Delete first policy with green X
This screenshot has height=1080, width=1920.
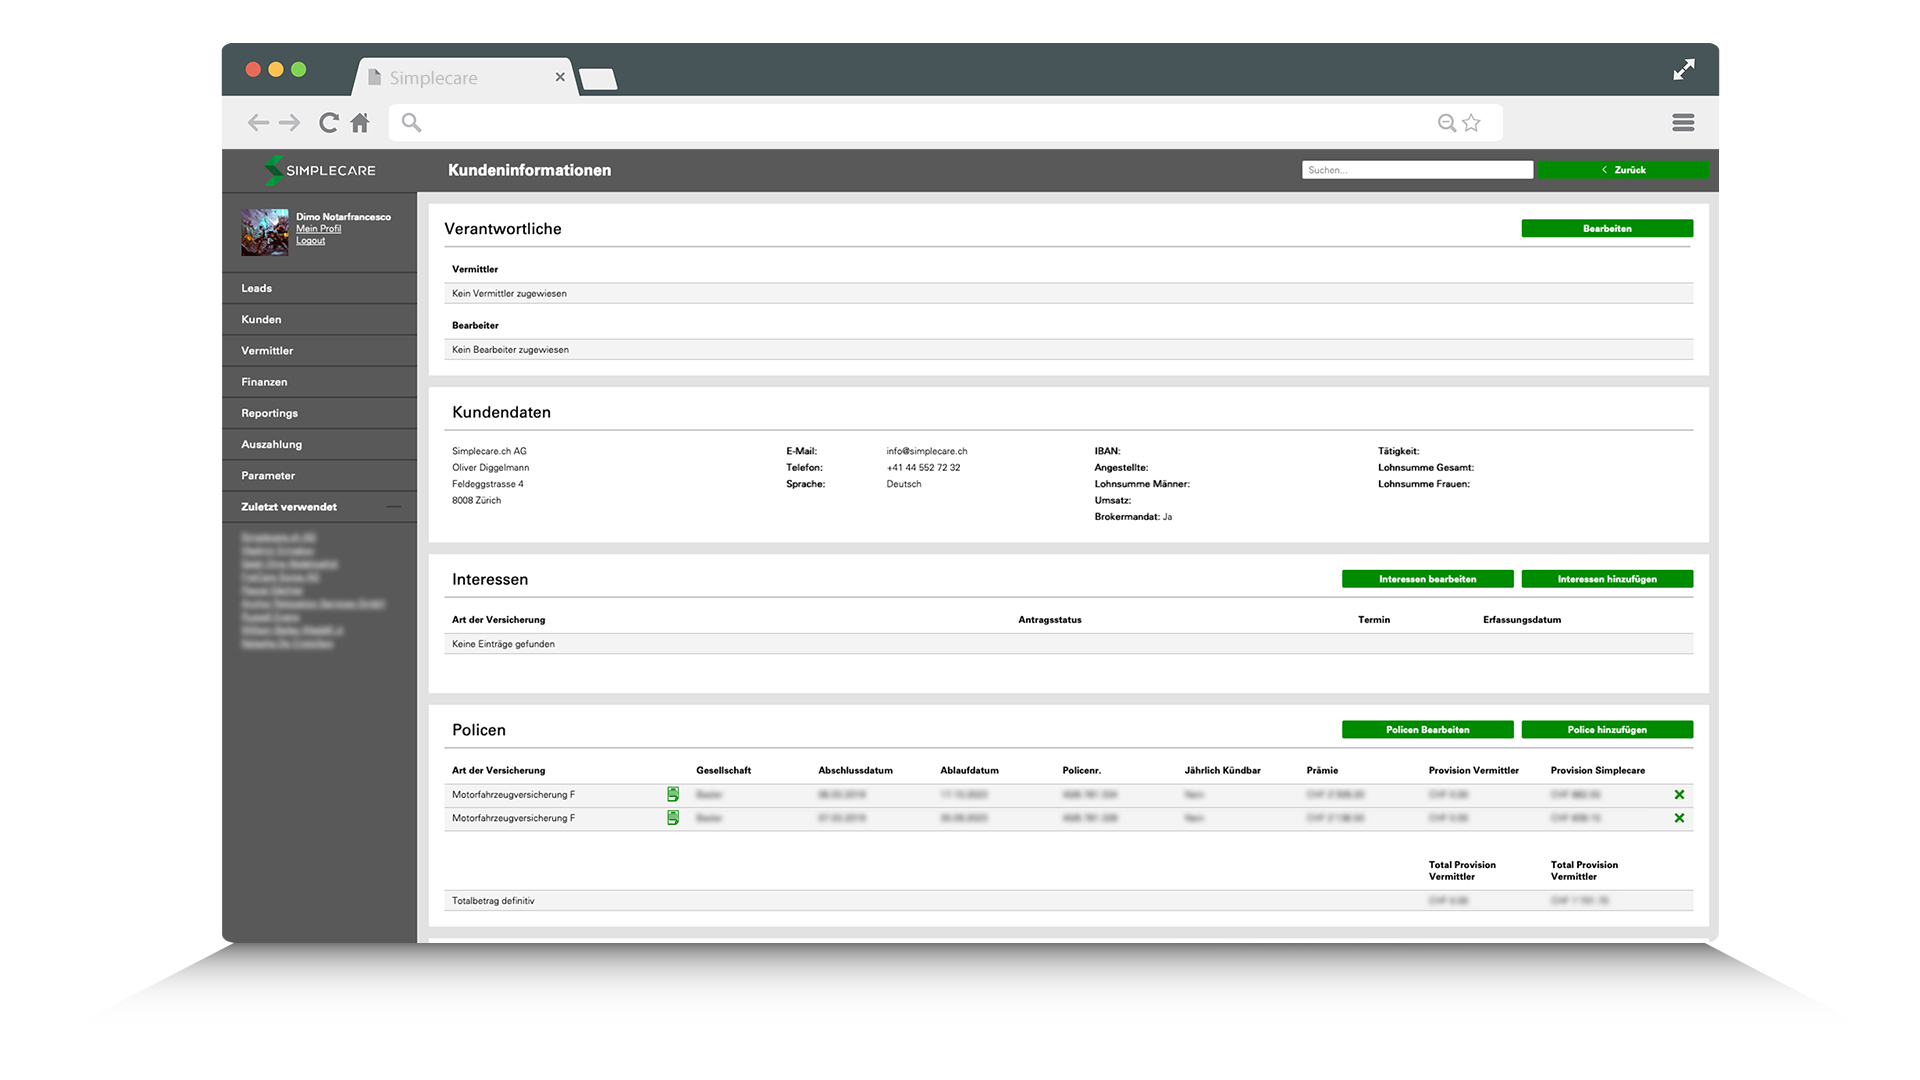1679,795
